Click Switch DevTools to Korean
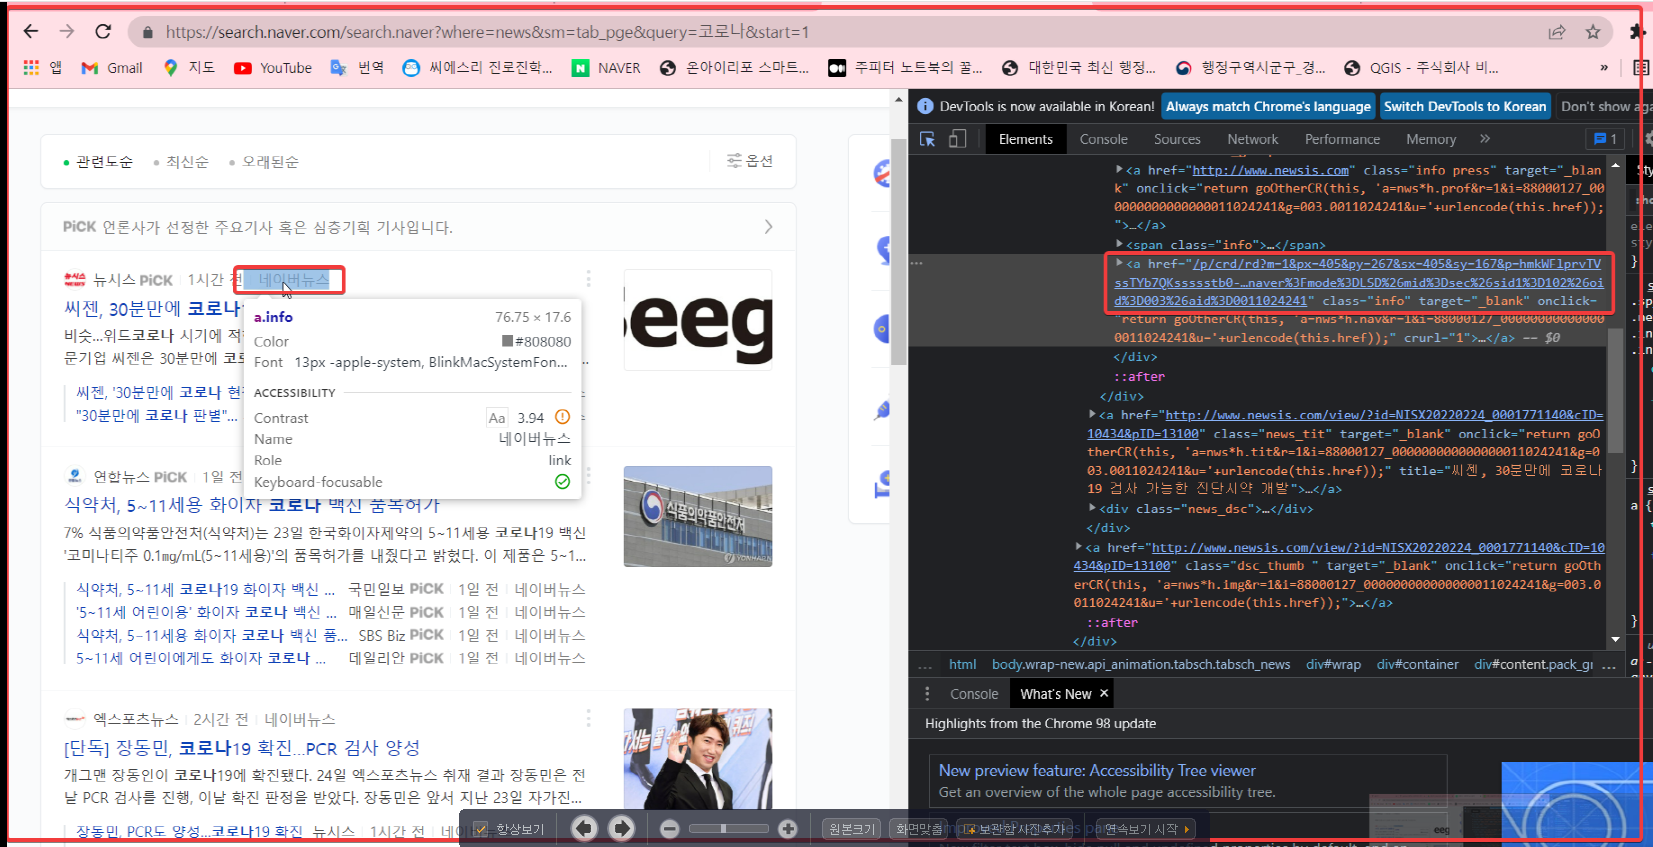Screen dimensions: 1653x847 (1465, 106)
